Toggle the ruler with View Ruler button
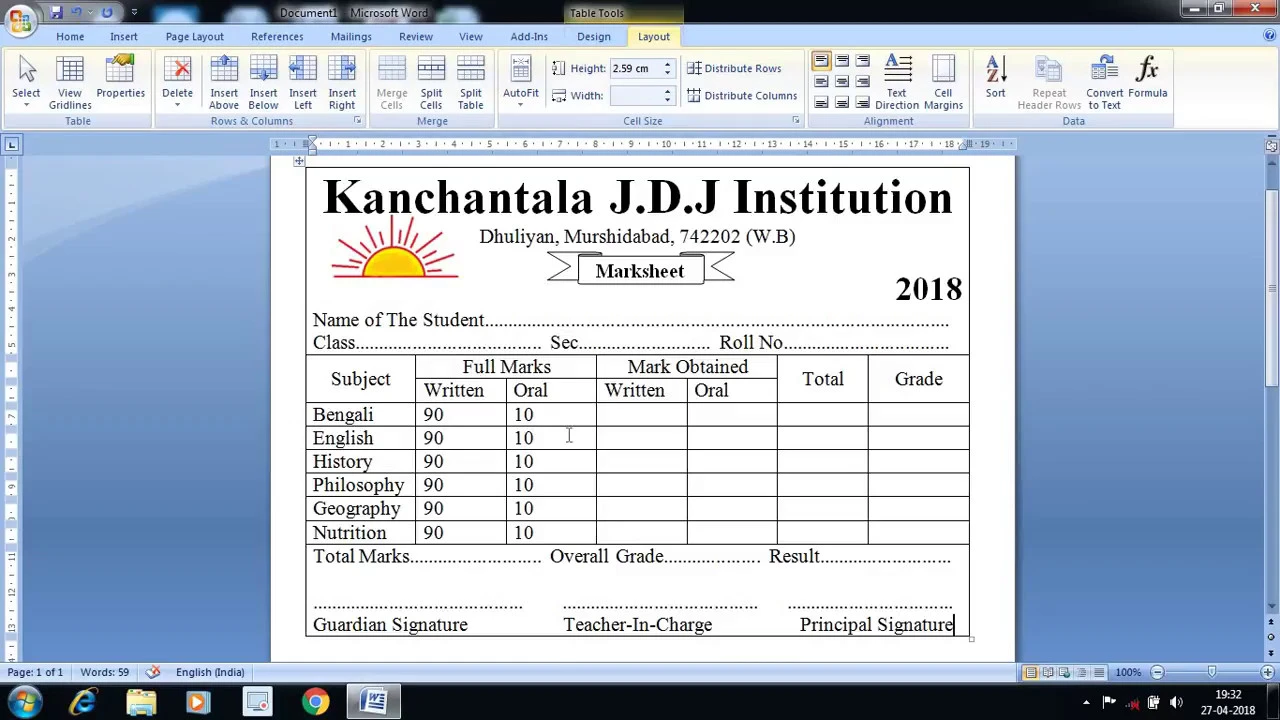The height and width of the screenshot is (720, 1280). (x=1271, y=145)
